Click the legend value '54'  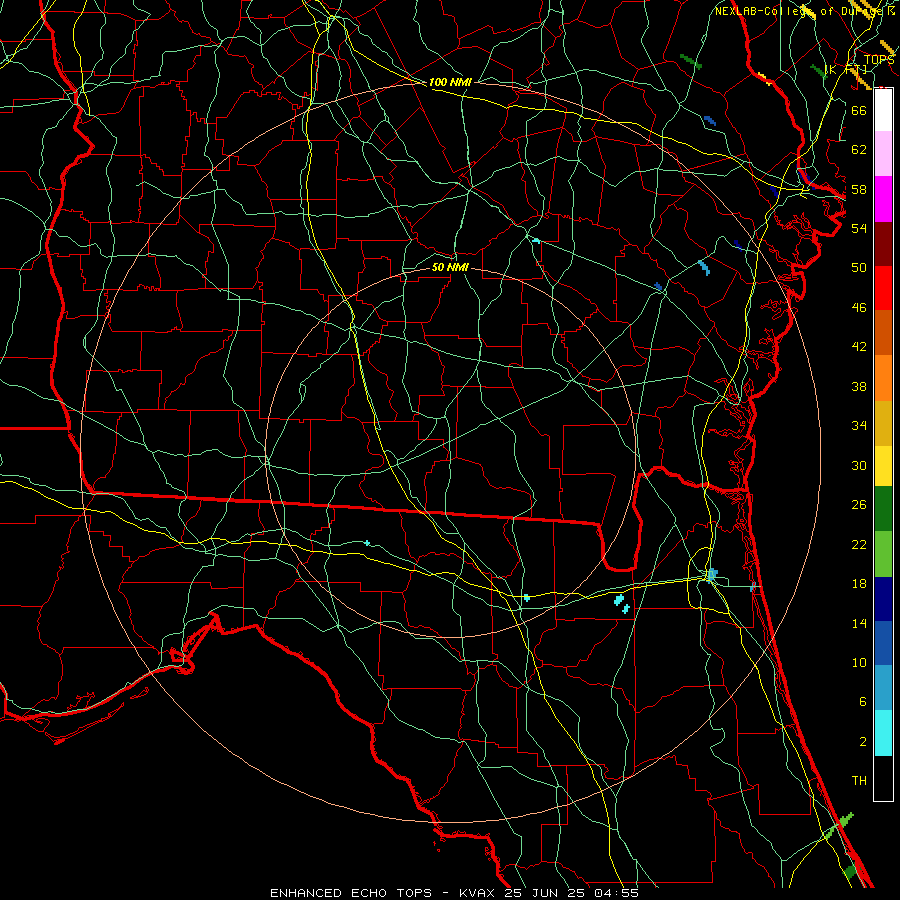tap(859, 228)
